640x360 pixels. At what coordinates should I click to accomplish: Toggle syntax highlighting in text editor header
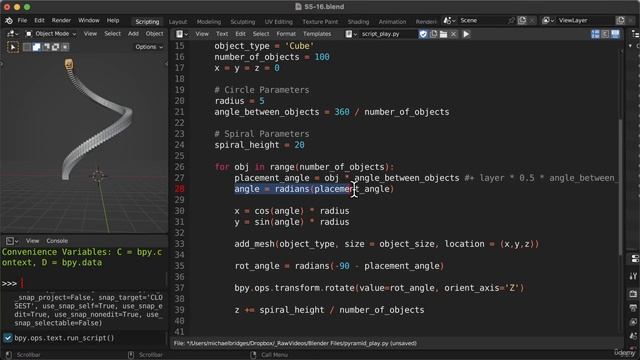[615, 34]
